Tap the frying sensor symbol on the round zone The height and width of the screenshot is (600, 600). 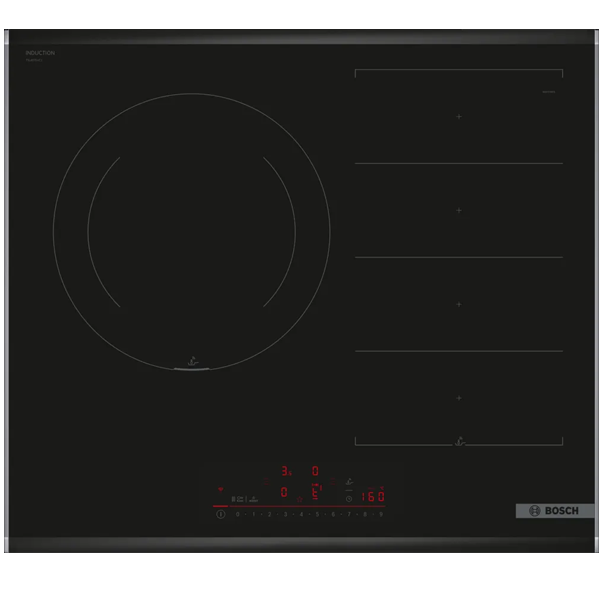(x=193, y=361)
